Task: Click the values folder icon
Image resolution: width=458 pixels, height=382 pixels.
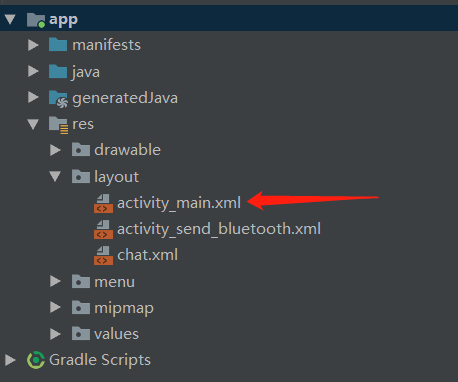Action: (81, 333)
